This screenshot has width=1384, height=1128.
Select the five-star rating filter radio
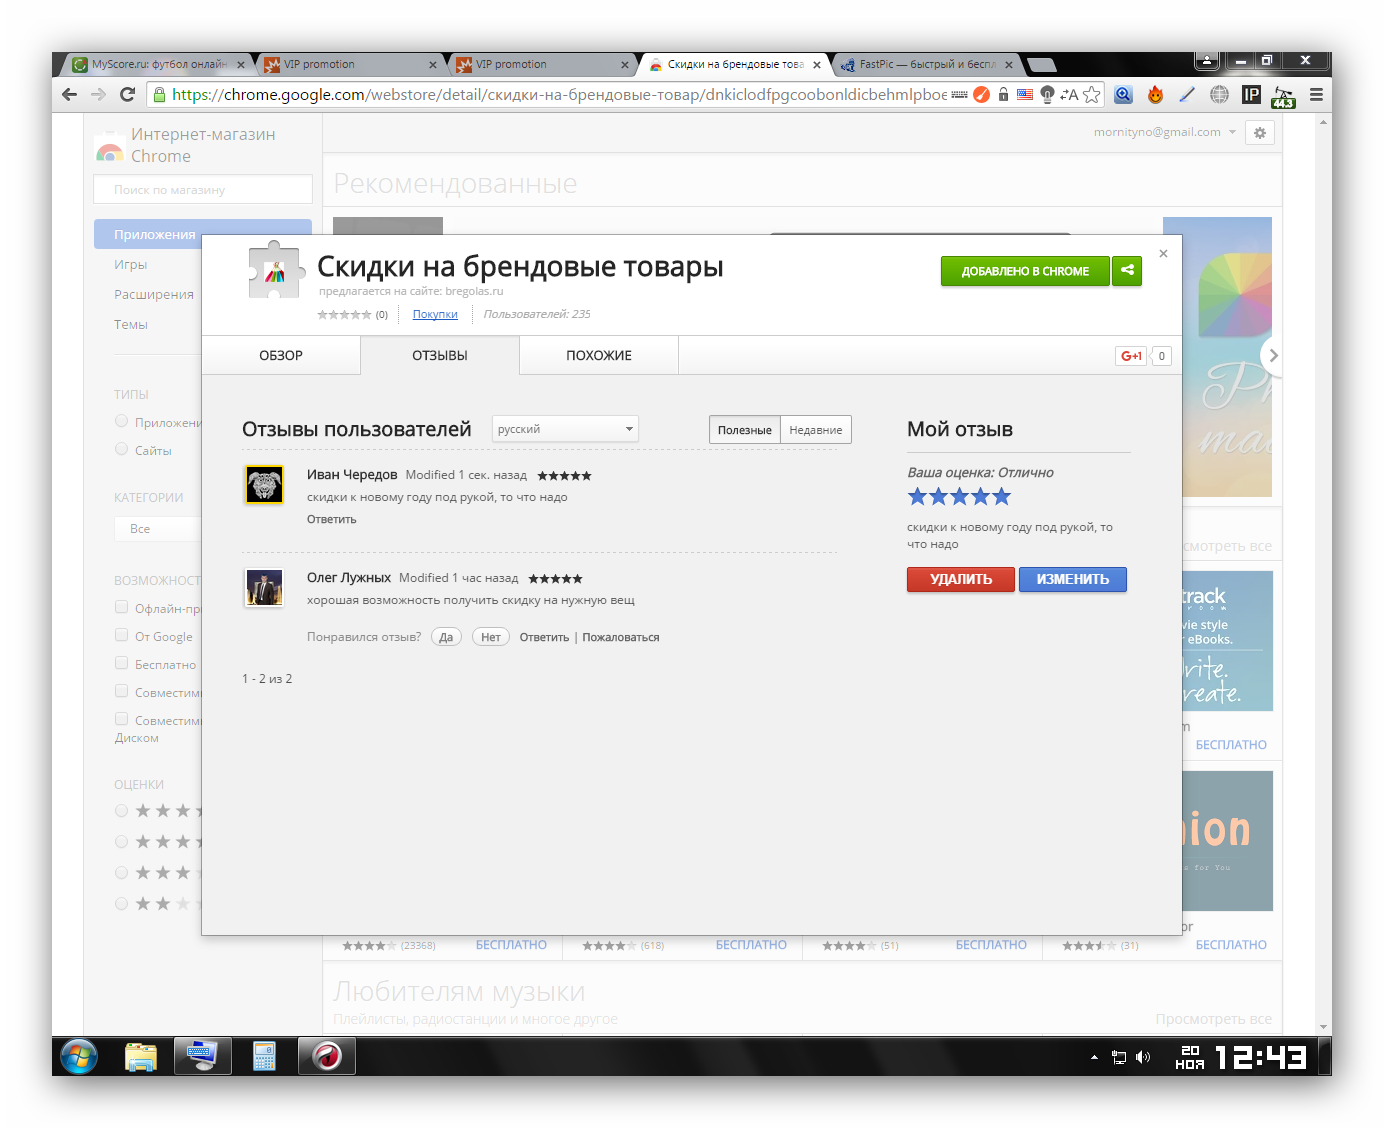[x=121, y=811]
